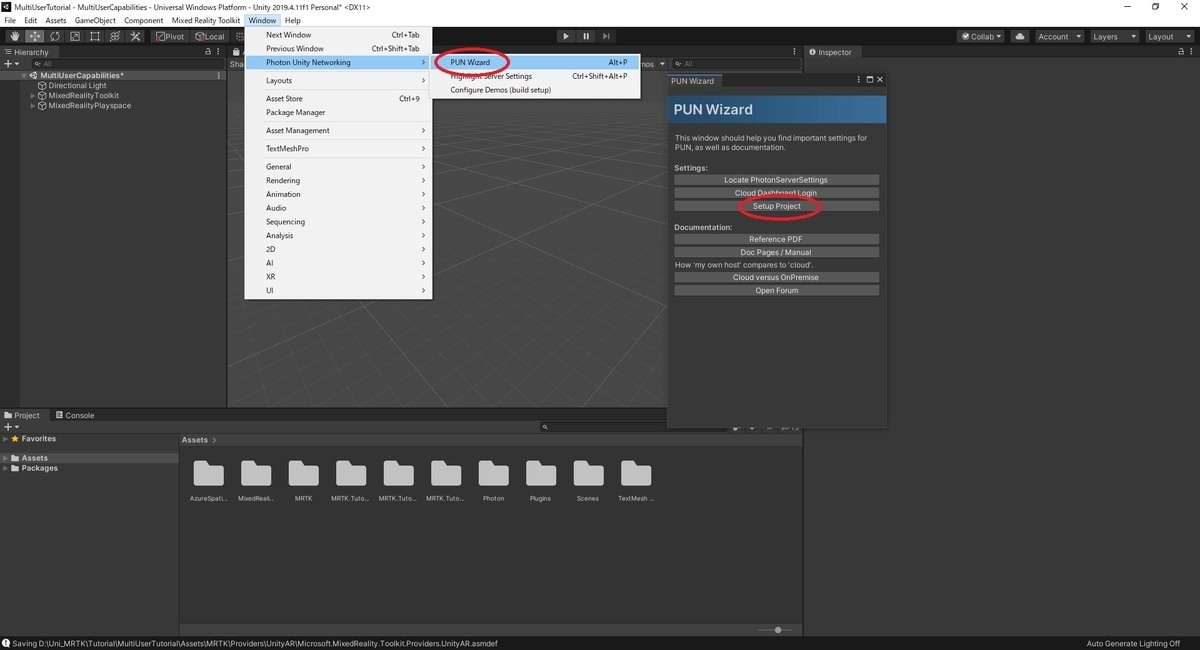Expand the Rendering submenu

pyautogui.click(x=338, y=180)
